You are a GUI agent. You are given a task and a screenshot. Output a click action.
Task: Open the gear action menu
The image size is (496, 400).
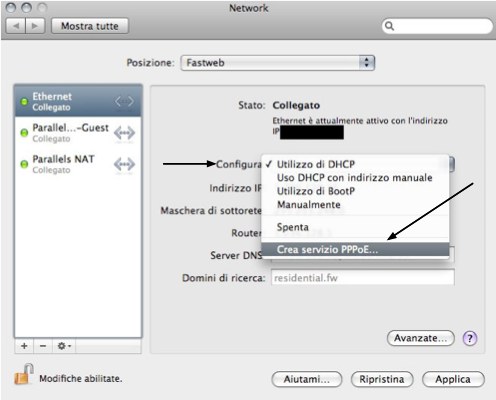pos(64,346)
